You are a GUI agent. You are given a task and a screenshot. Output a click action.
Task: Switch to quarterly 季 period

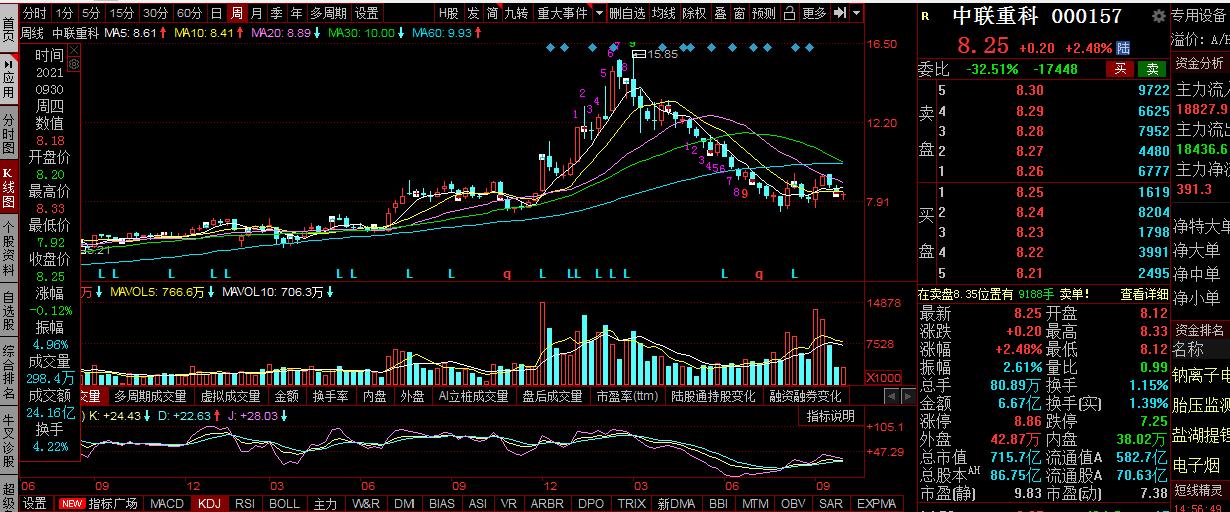[x=277, y=13]
